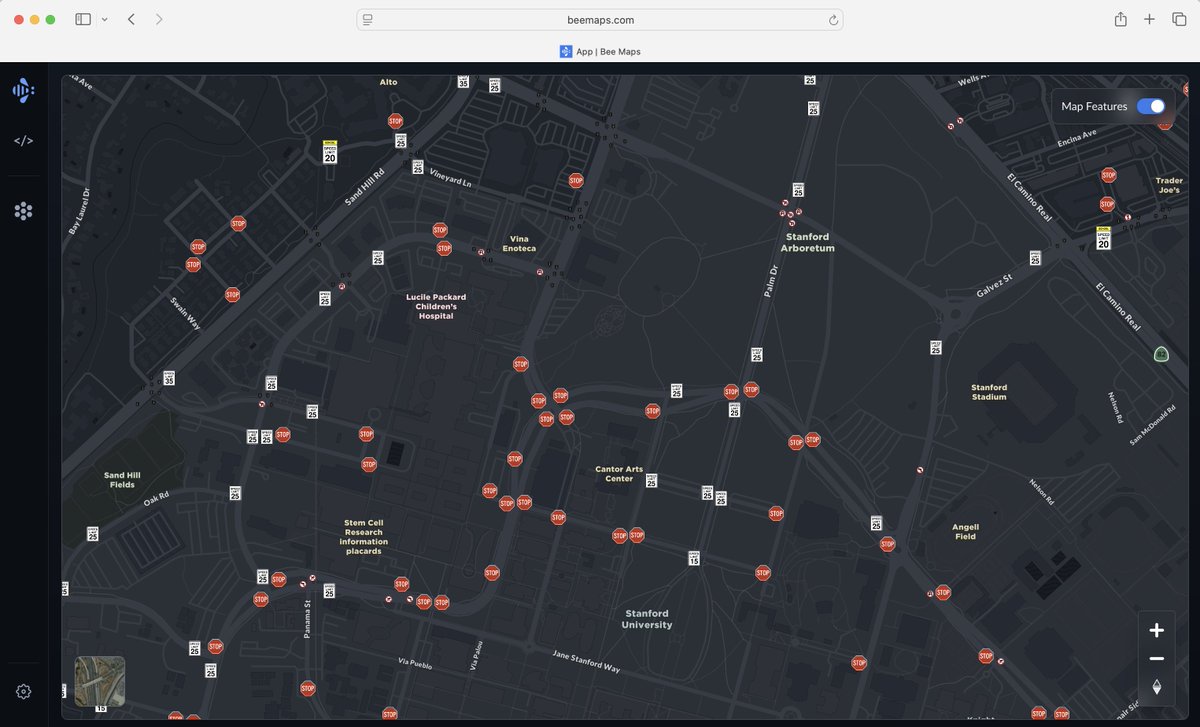Select the speed limit 20 sign near Sand Hill Rd
This screenshot has width=1200, height=727.
point(330,152)
